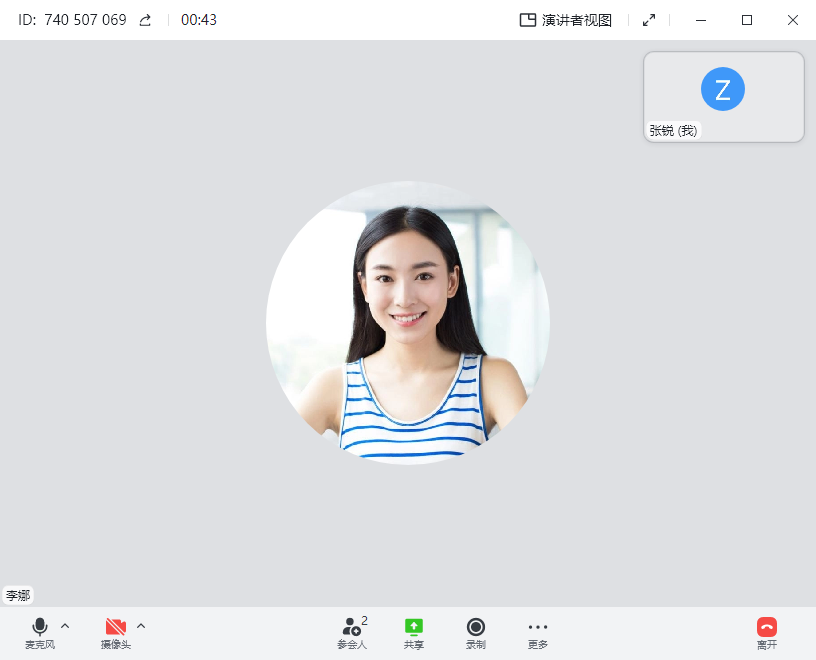816x660 pixels.
Task: Open the more (更多) menu
Action: pos(538,633)
